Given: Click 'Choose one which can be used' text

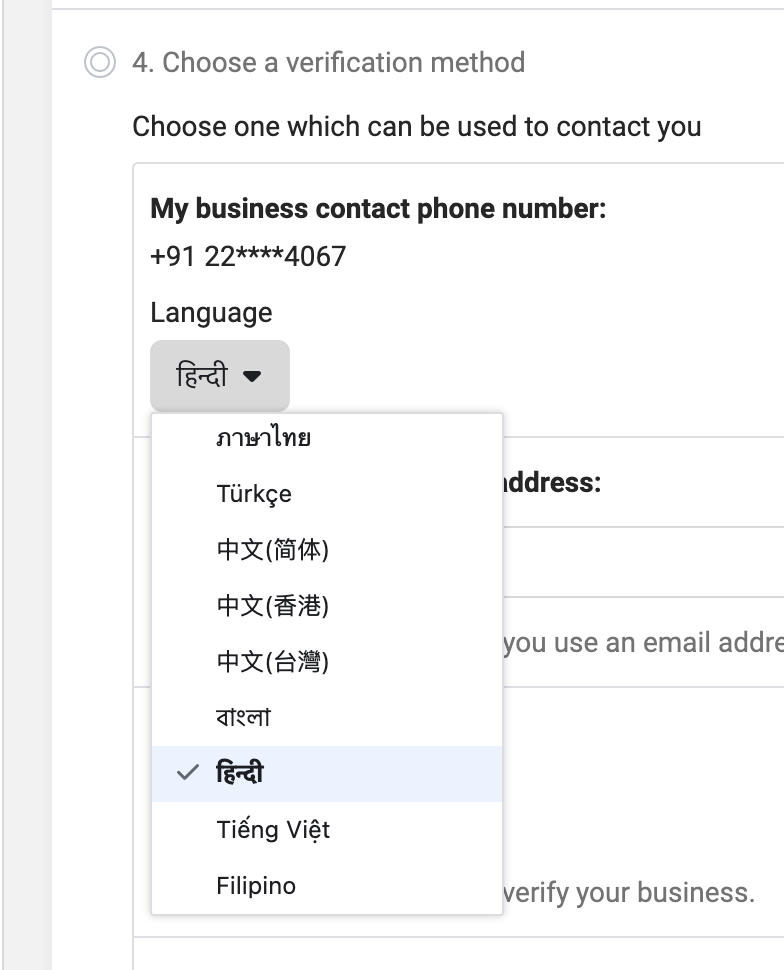Looking at the screenshot, I should pos(416,127).
